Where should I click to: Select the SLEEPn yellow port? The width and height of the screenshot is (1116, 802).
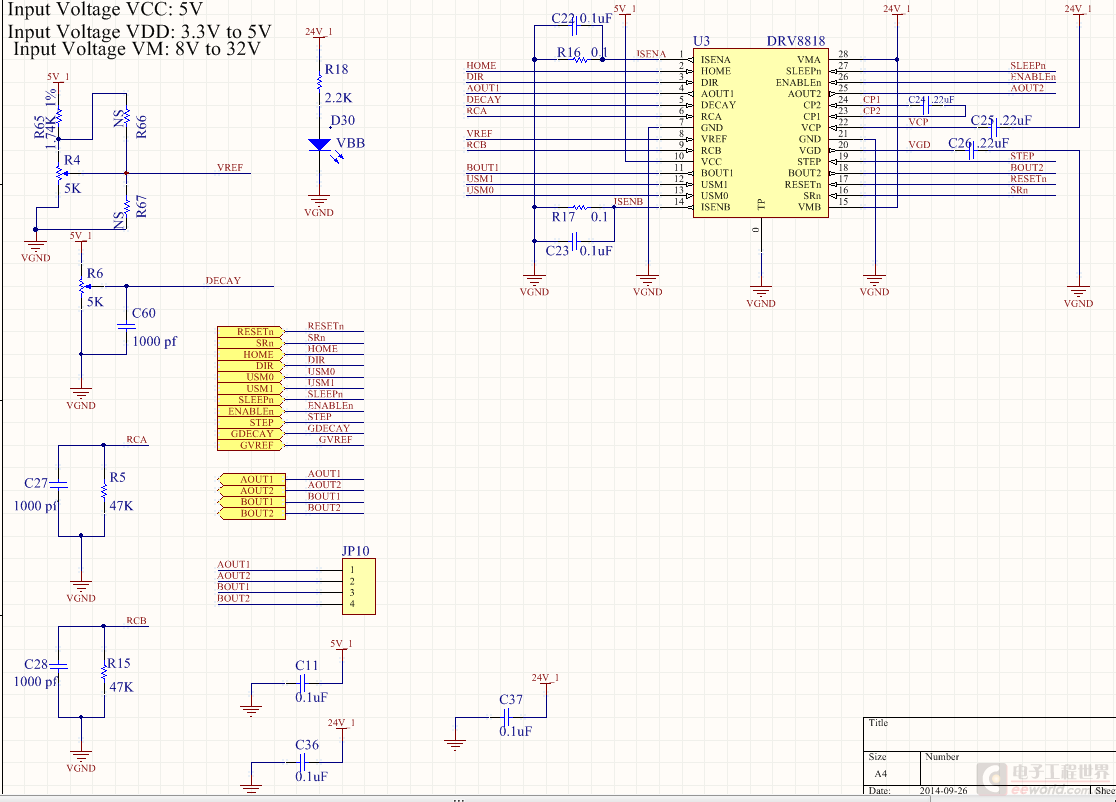251,400
